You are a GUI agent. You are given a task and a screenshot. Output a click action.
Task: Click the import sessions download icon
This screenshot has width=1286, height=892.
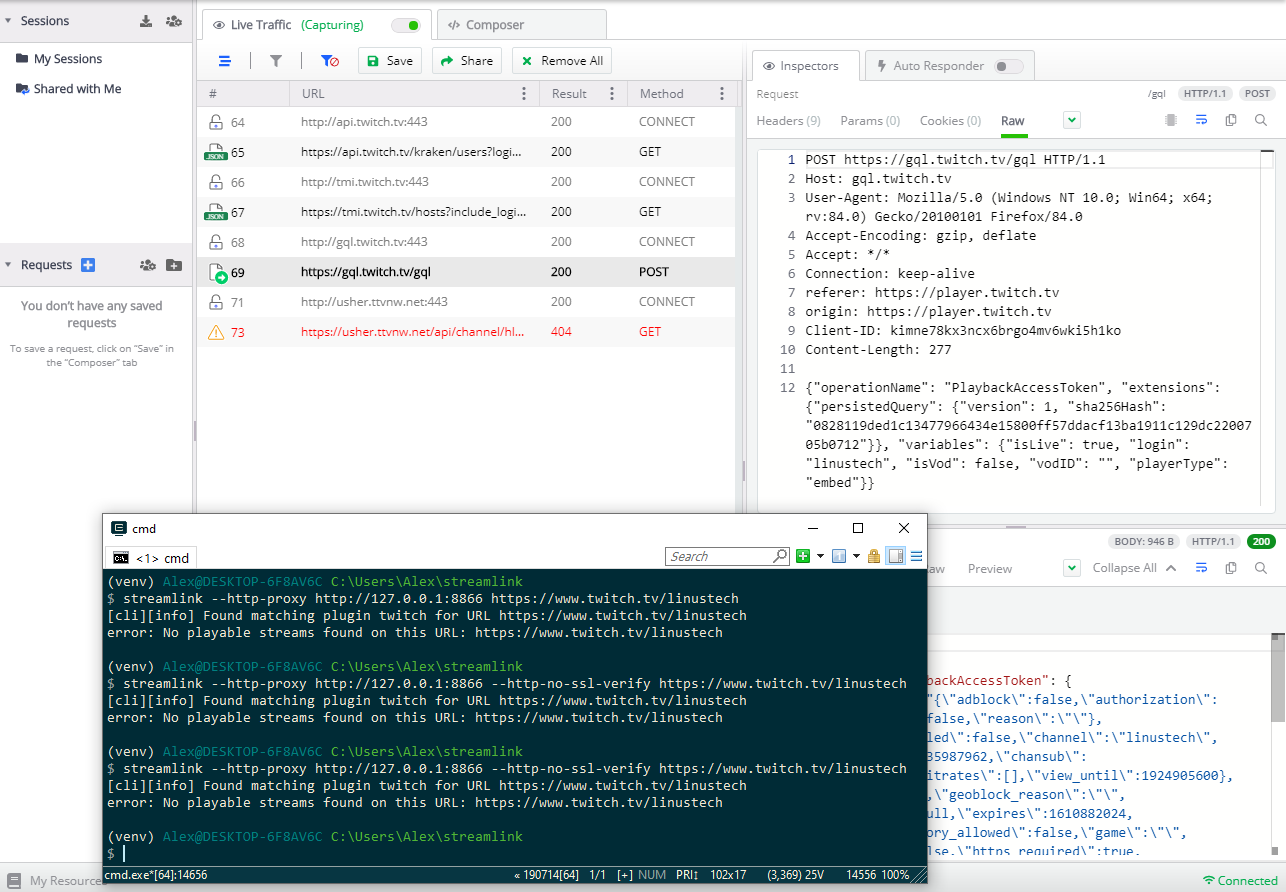(x=147, y=20)
